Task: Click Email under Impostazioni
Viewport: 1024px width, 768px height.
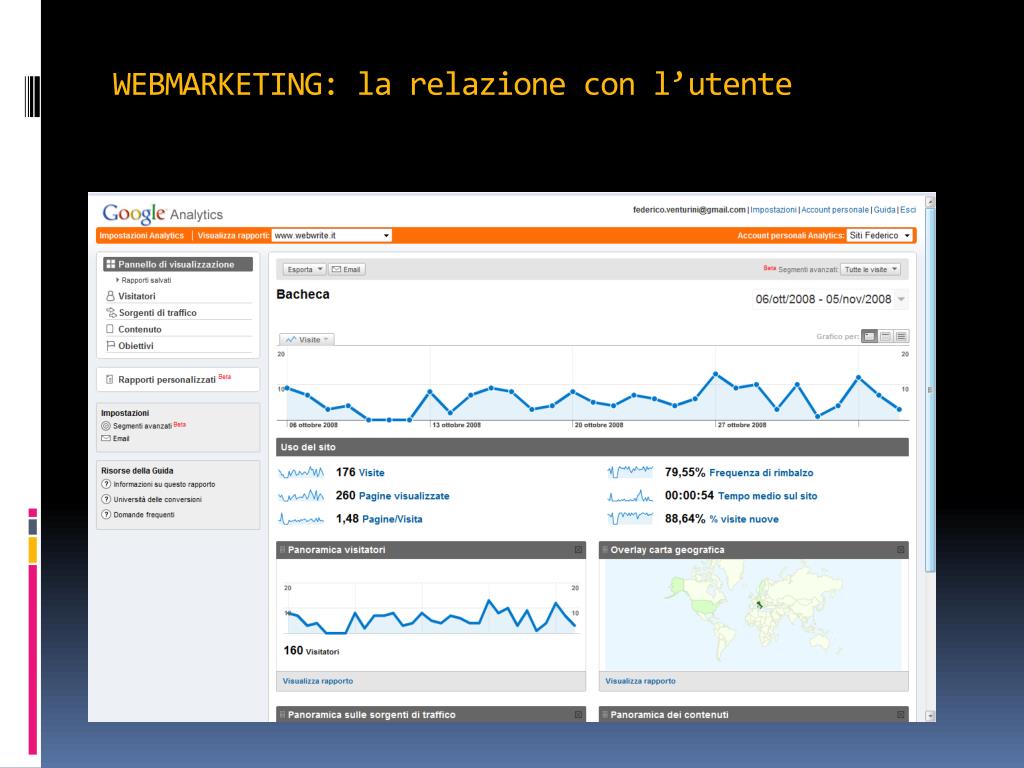Action: (121, 438)
